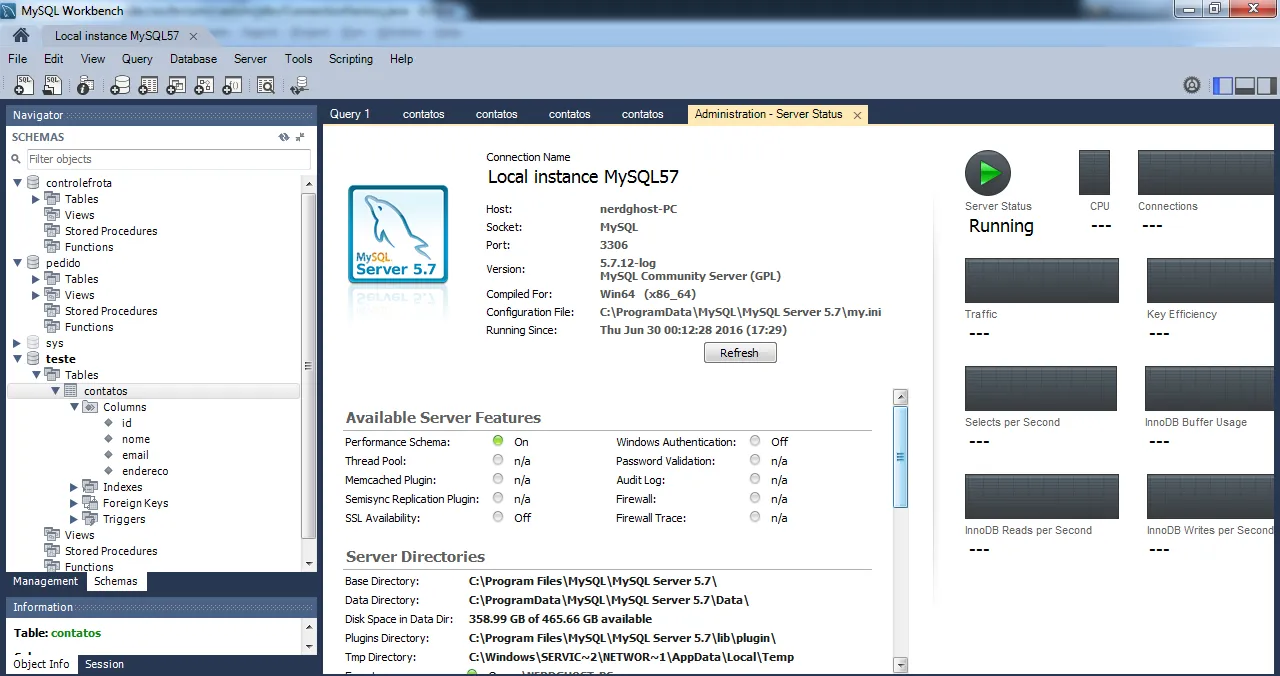Collapse the controlefrota schema node

[17, 183]
